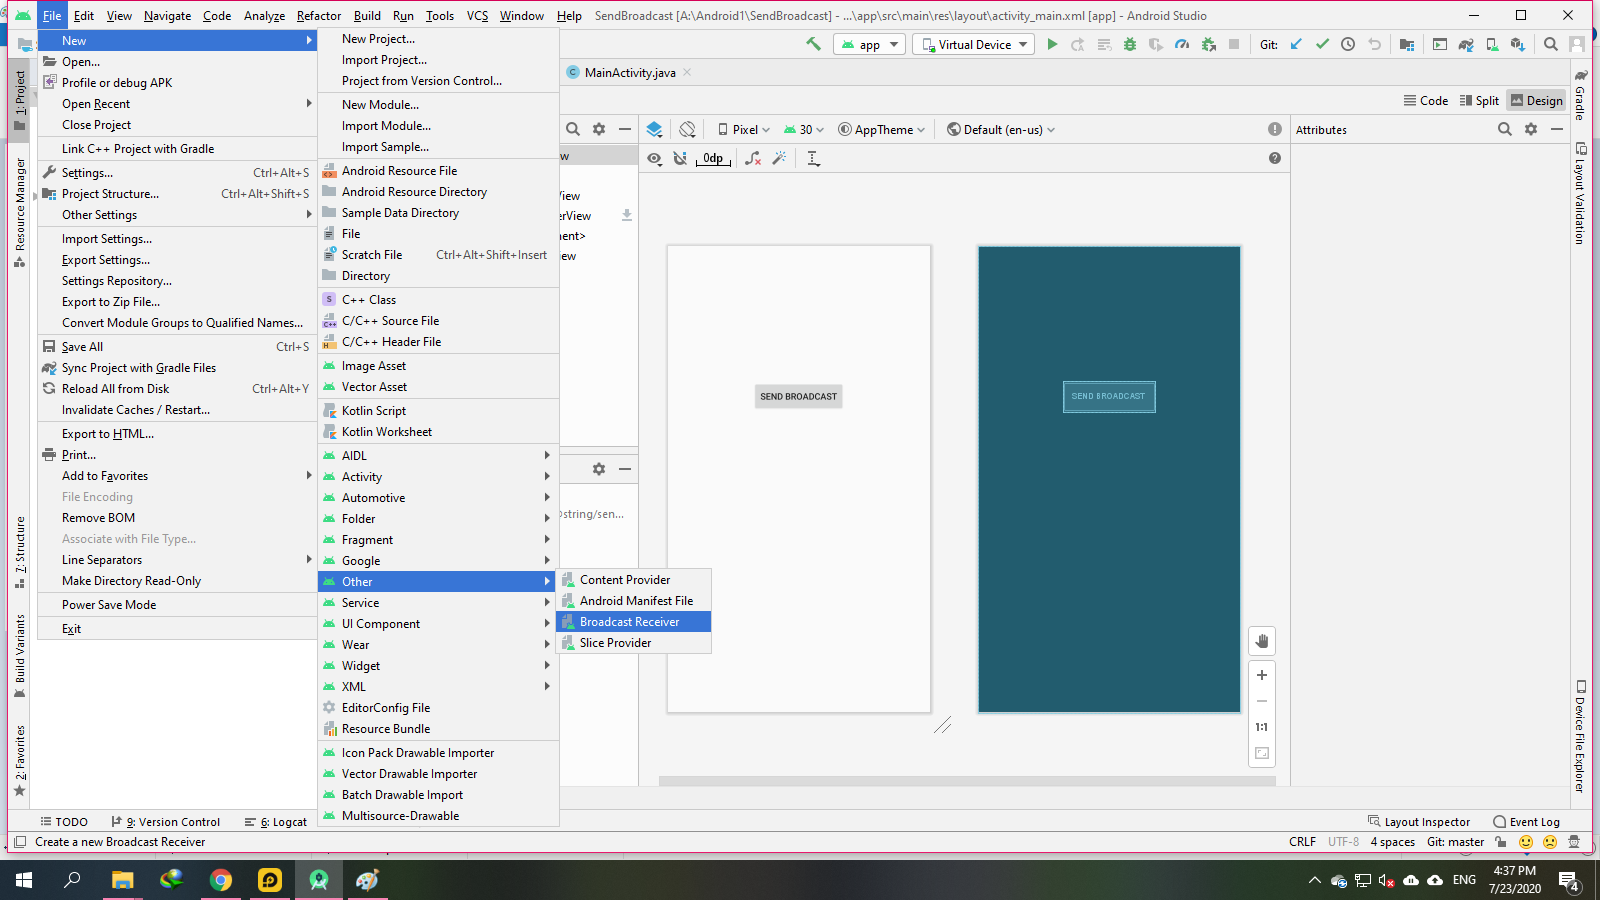Search attributes with magnifier icon
Viewport: 1600px width, 900px height.
pos(1504,129)
